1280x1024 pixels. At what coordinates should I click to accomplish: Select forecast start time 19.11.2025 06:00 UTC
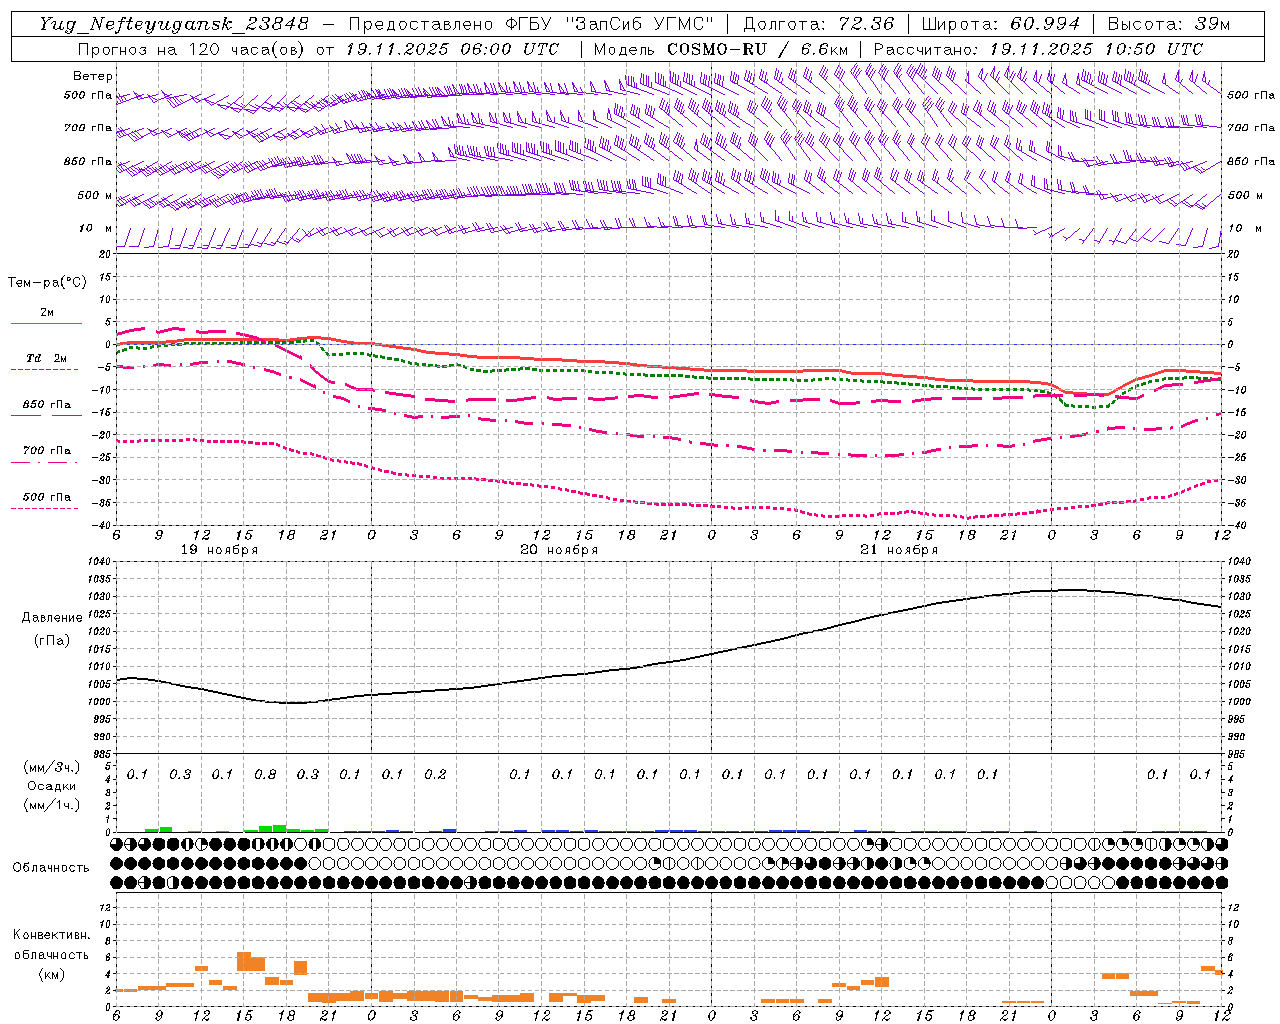tap(452, 49)
